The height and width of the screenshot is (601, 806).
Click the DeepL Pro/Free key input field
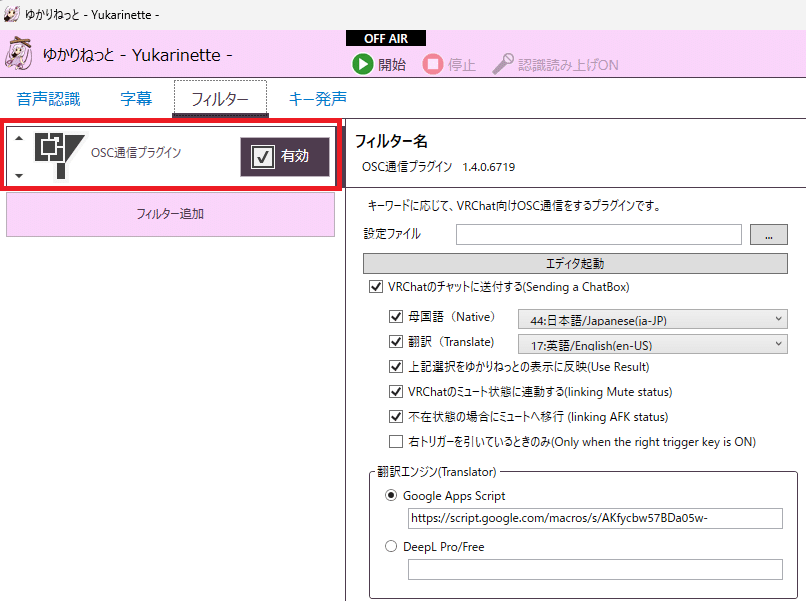coord(595,570)
